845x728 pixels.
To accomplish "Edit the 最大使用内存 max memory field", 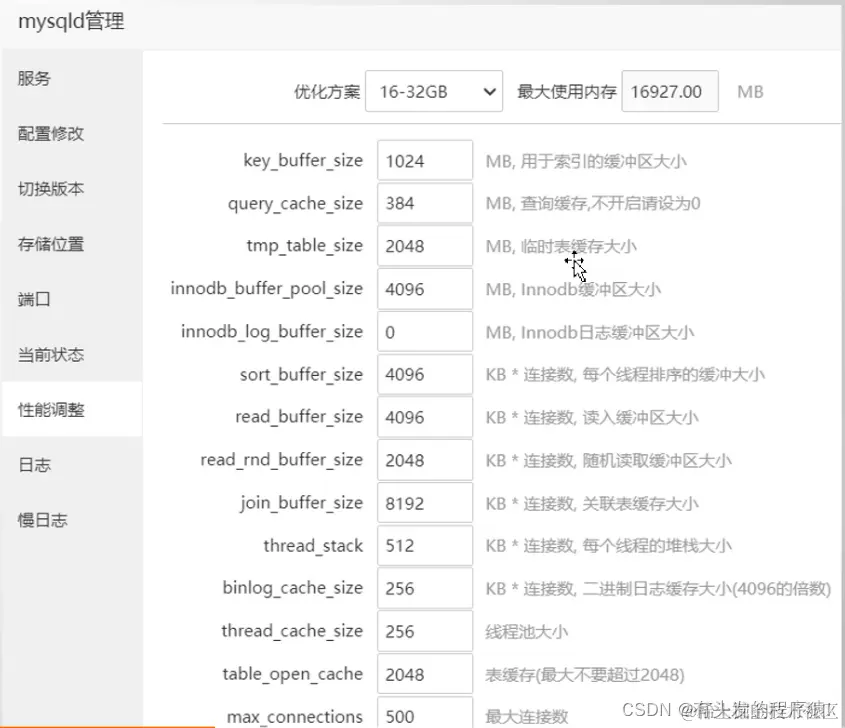I will click(x=670, y=90).
